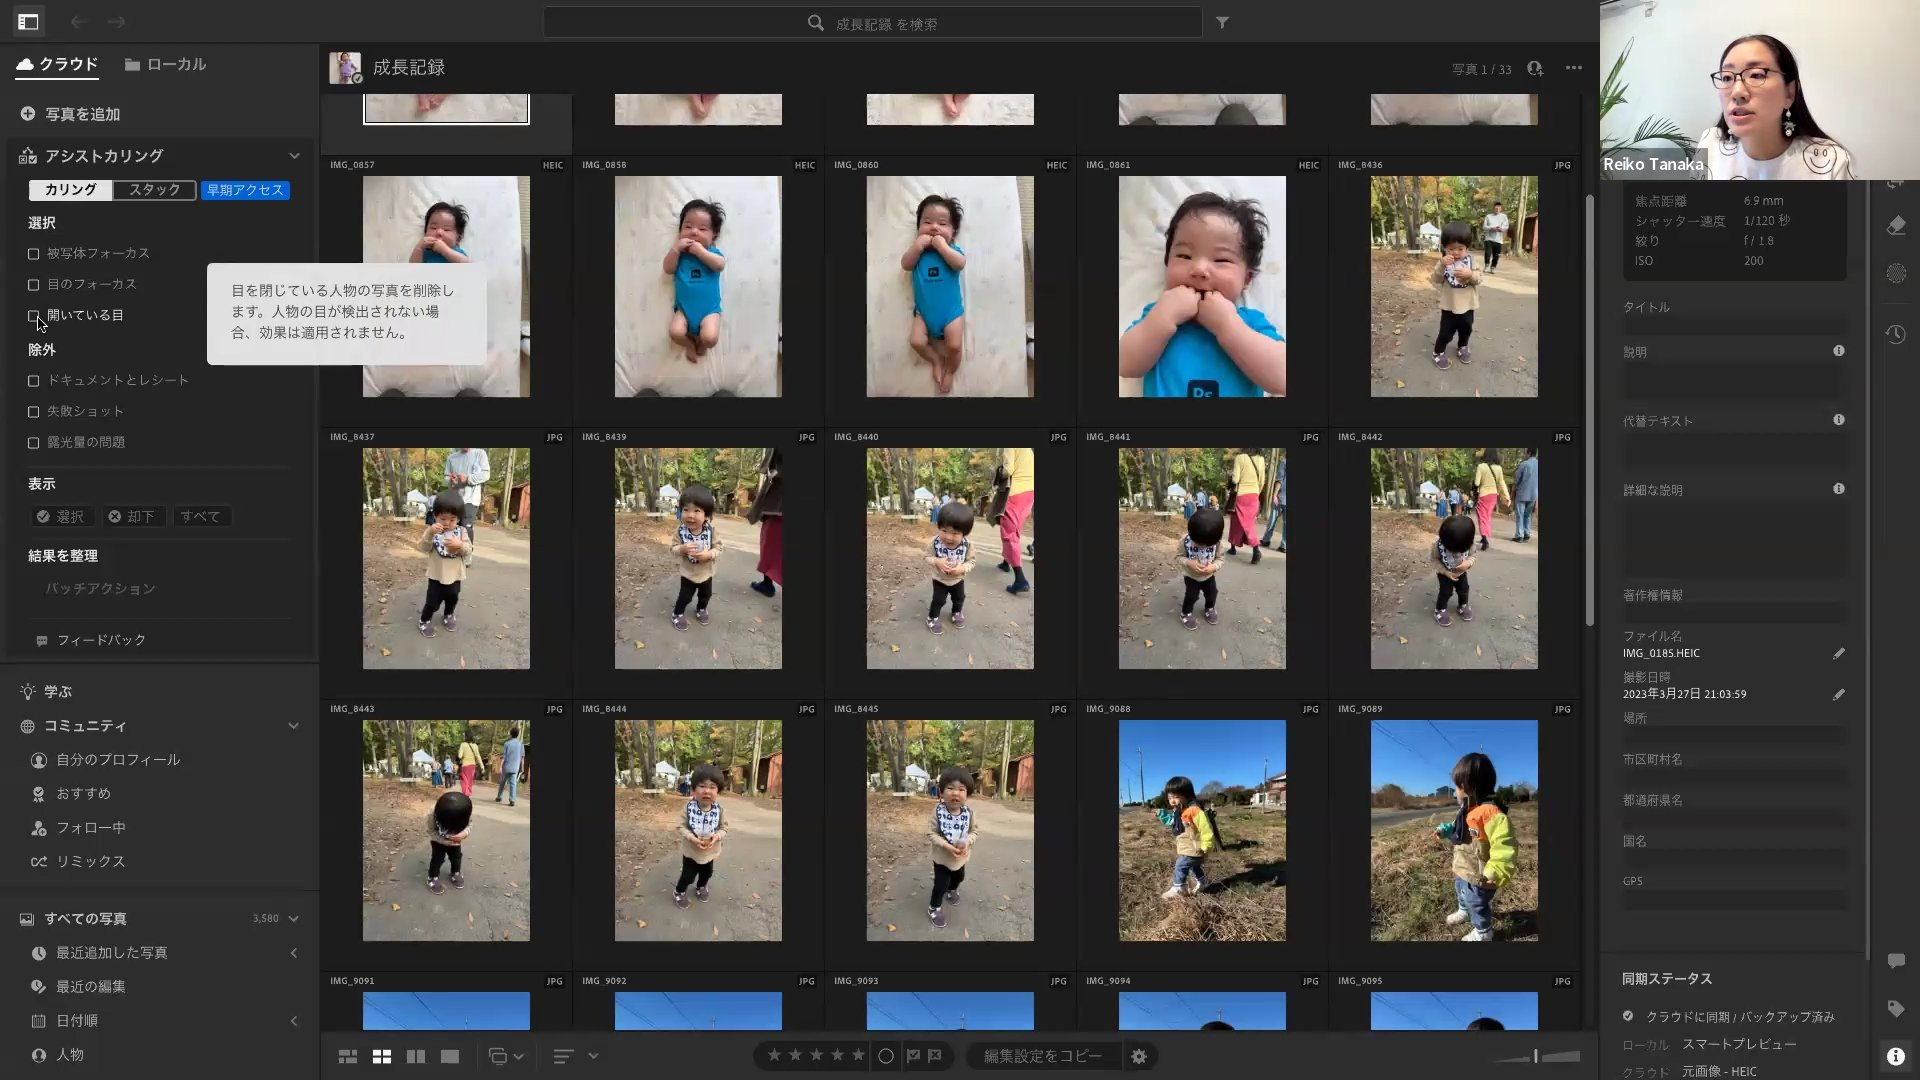Screen dimensions: 1920x1080
Task: Enable the 開いている目 selection checkbox
Action: 33,315
